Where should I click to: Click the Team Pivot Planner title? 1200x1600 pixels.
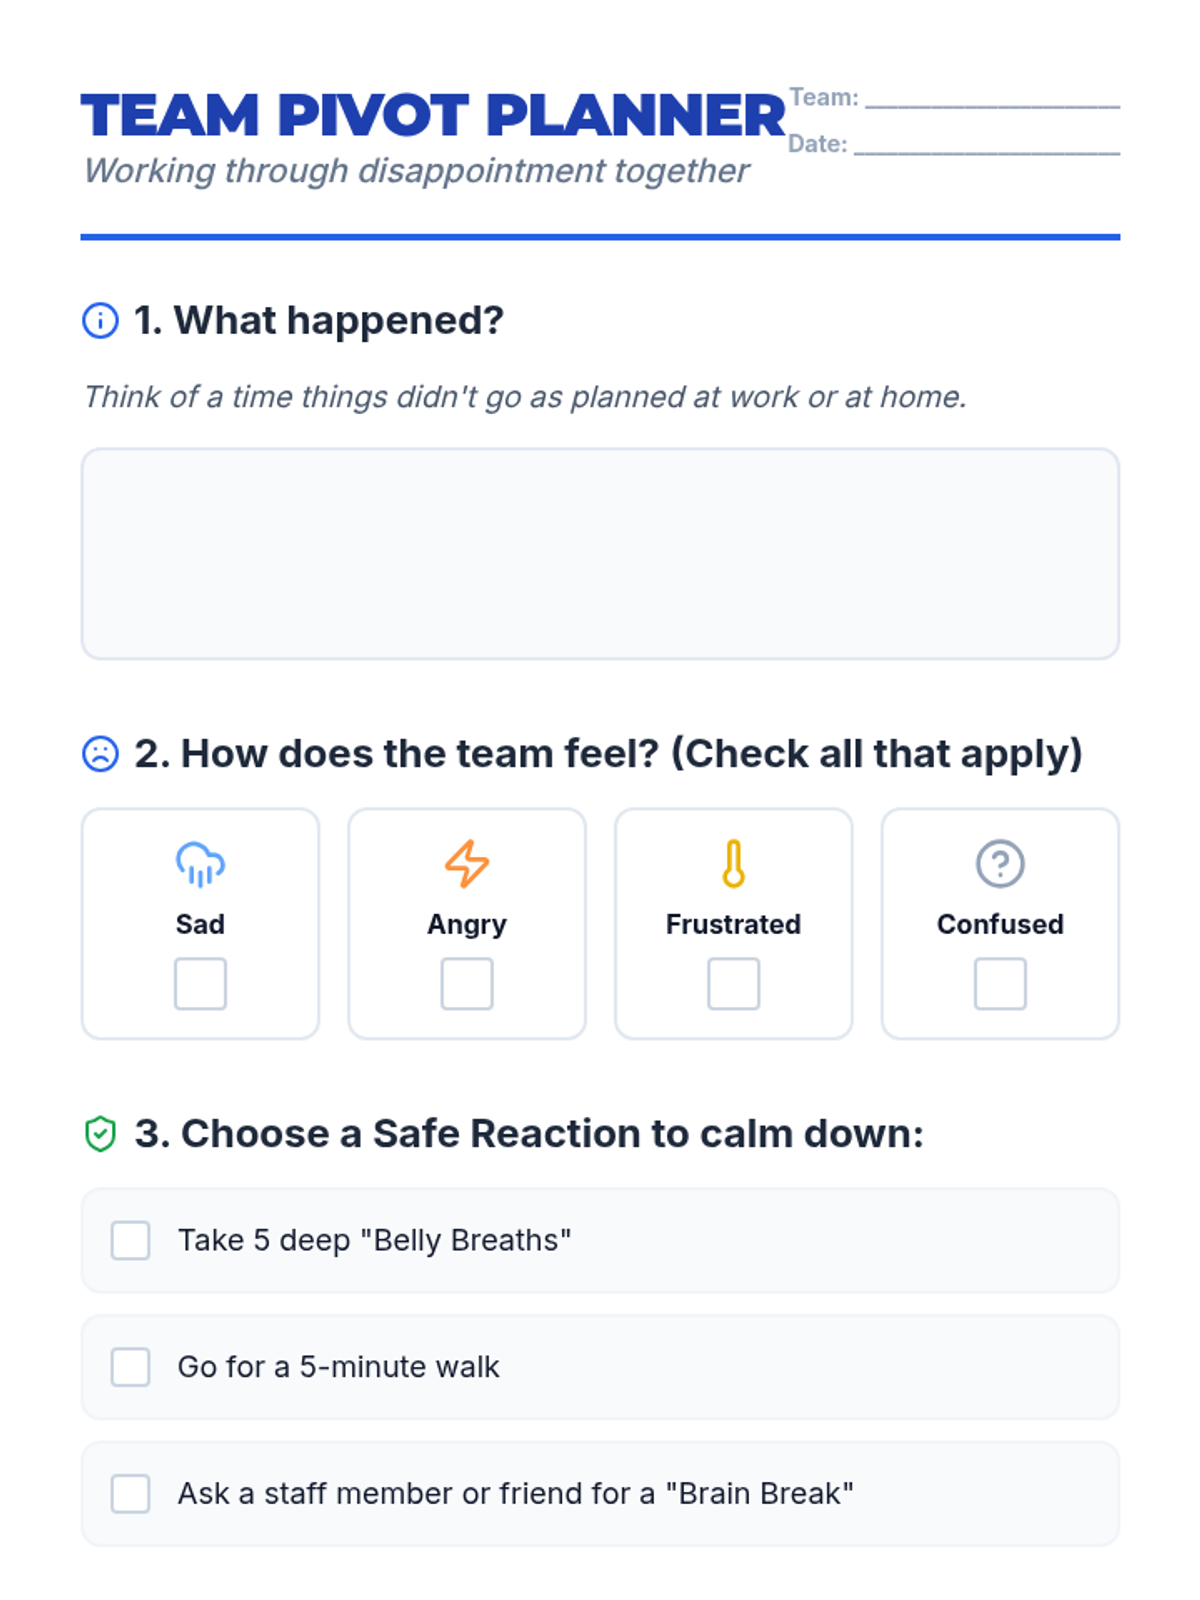(433, 115)
